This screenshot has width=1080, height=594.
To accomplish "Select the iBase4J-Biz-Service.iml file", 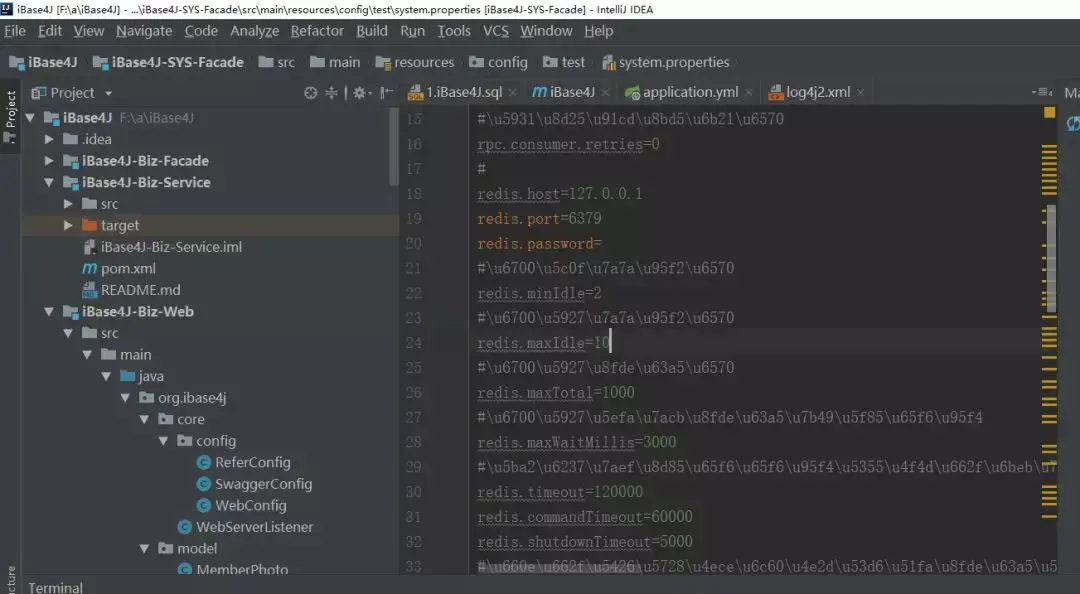I will [162, 247].
